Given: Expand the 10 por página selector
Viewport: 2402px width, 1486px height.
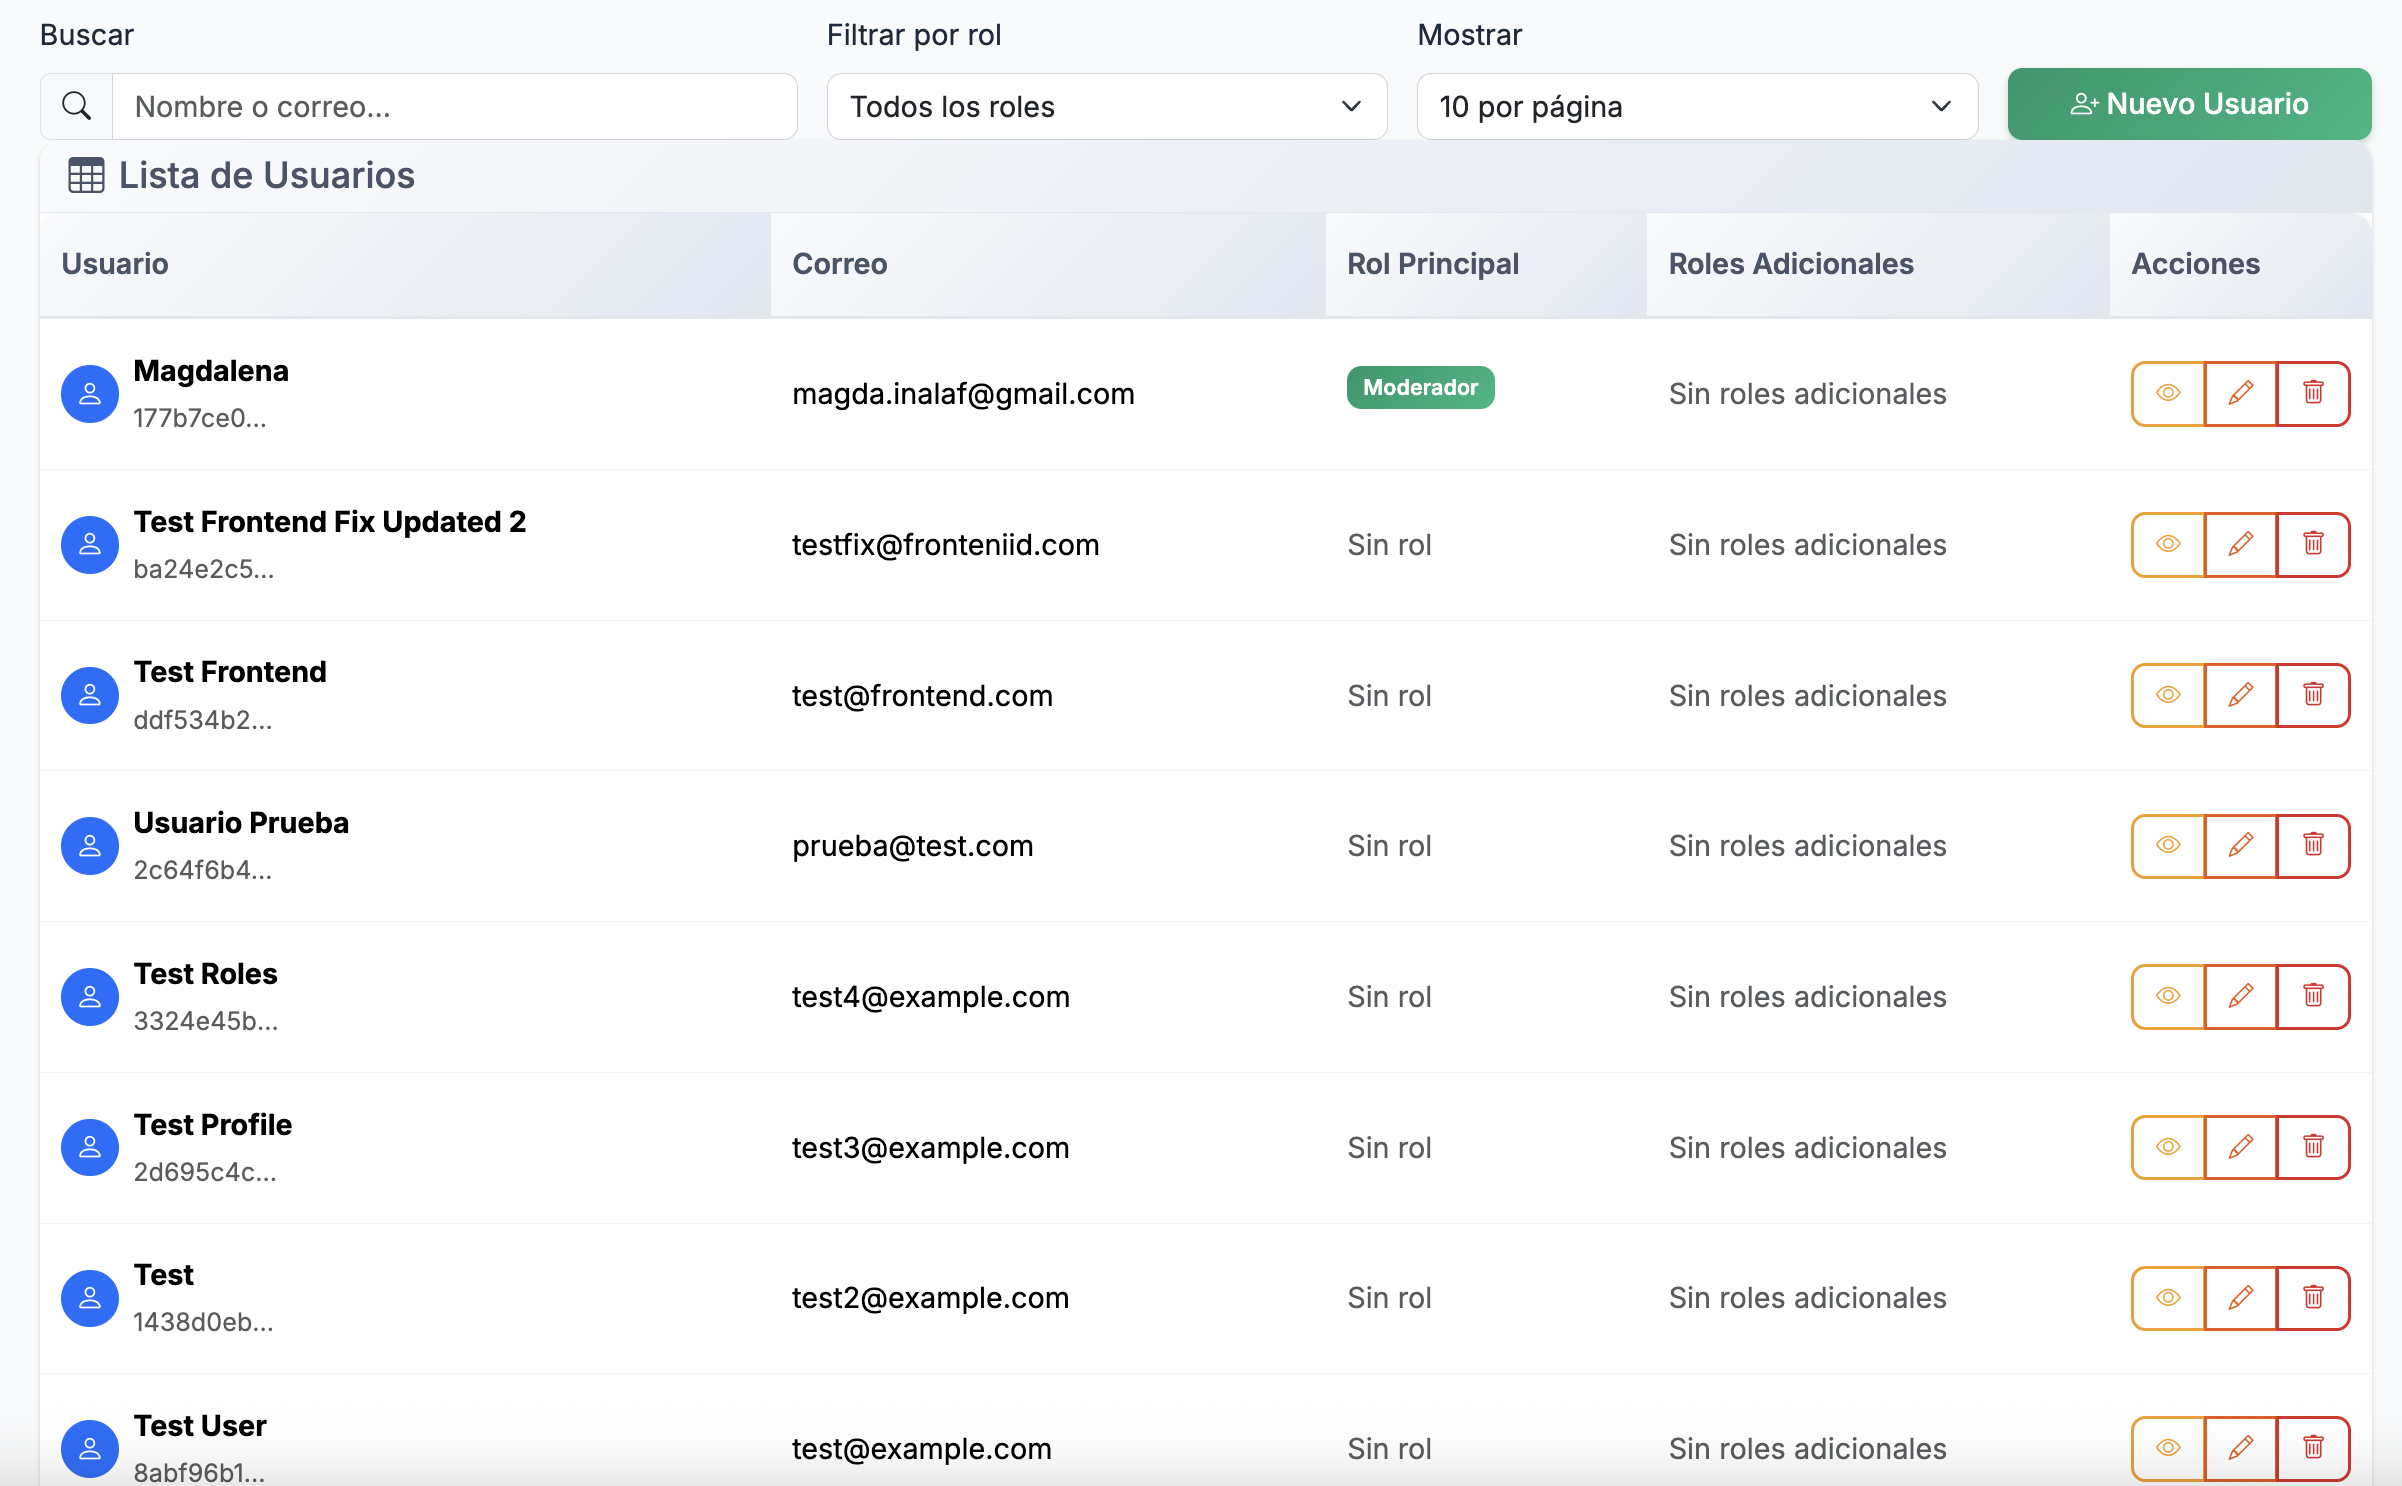Looking at the screenshot, I should tap(1696, 106).
